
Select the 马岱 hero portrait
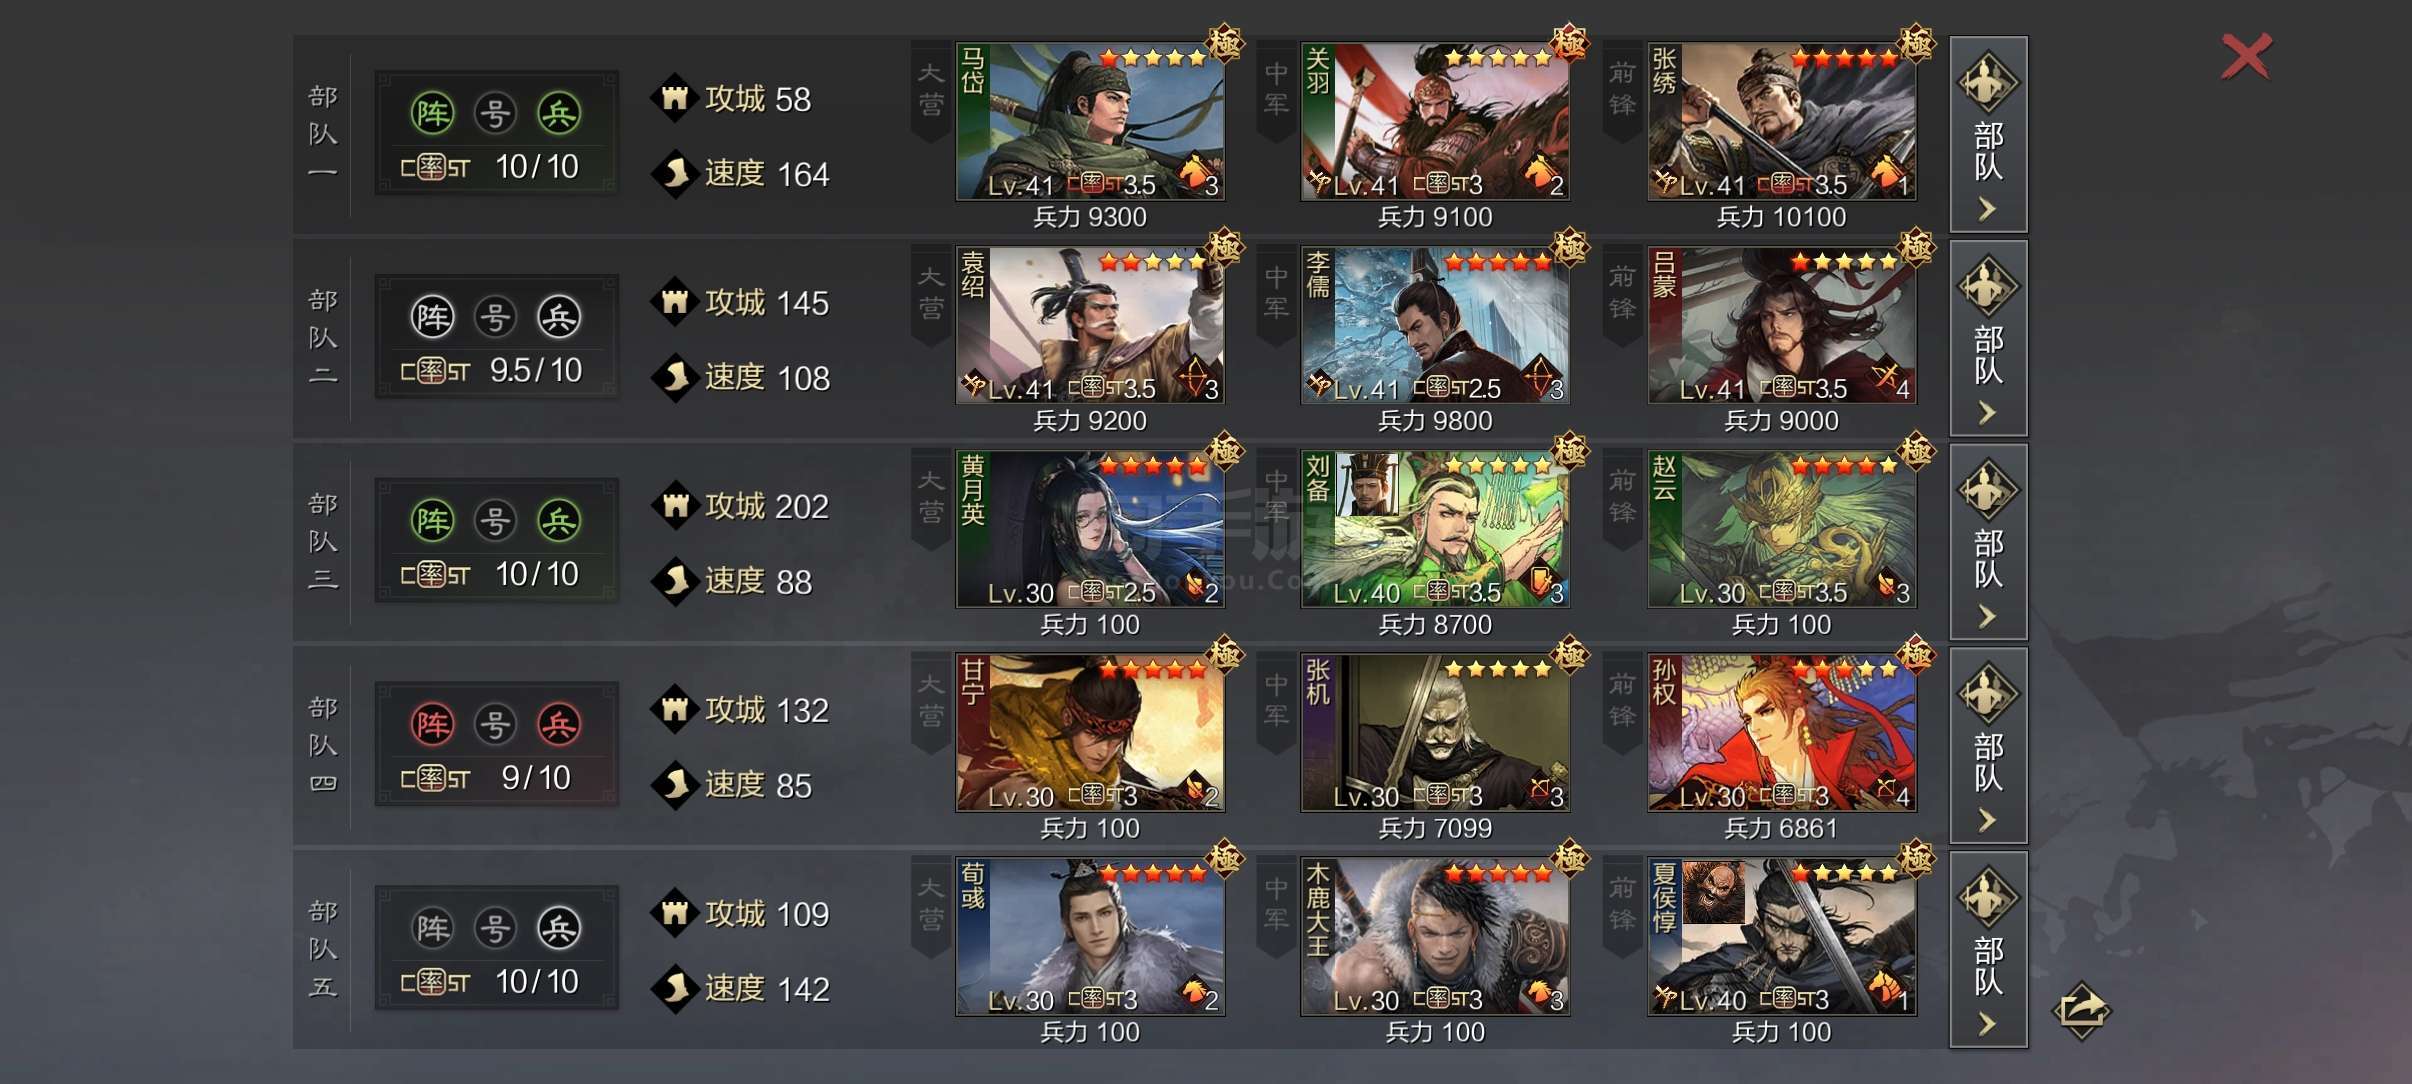pos(1090,121)
